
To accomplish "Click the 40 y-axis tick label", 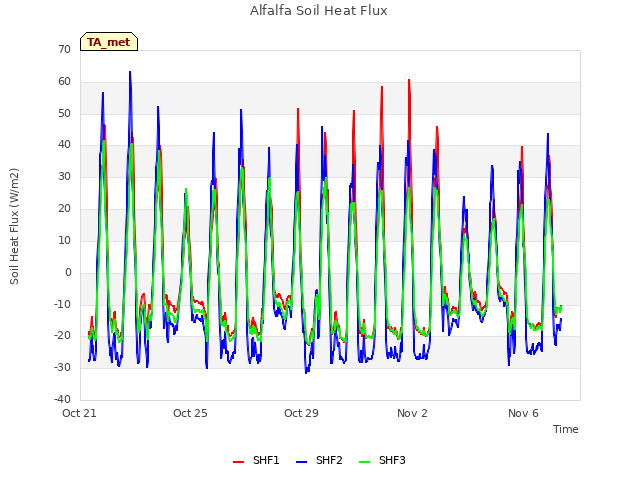I will pyautogui.click(x=64, y=144).
